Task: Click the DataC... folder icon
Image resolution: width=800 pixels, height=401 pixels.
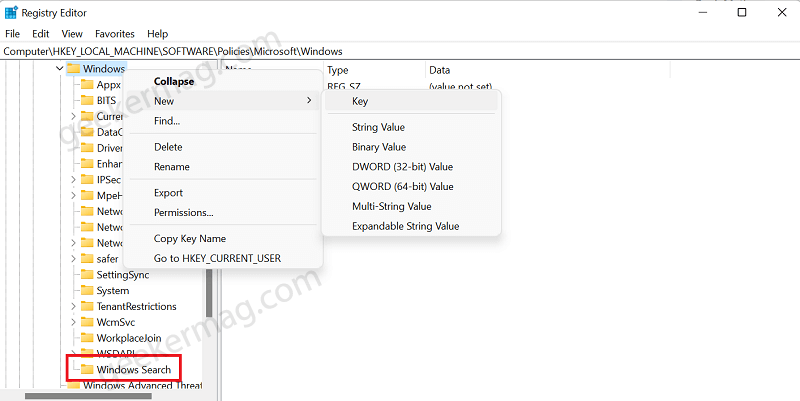Action: [x=87, y=132]
